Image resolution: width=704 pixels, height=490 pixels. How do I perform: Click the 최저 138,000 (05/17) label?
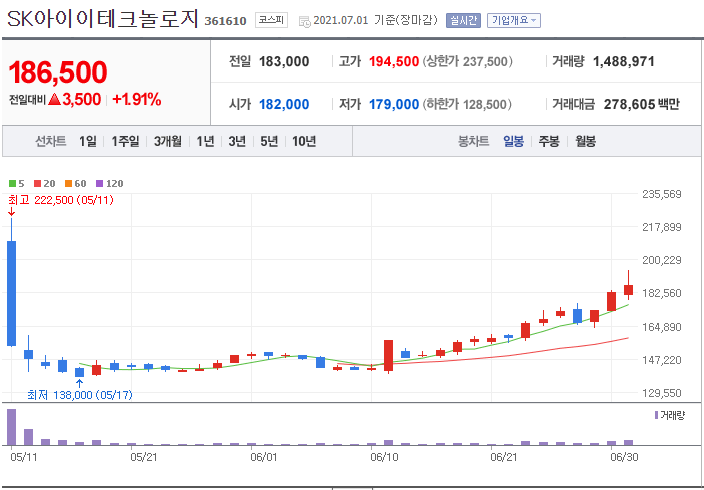click(x=80, y=395)
